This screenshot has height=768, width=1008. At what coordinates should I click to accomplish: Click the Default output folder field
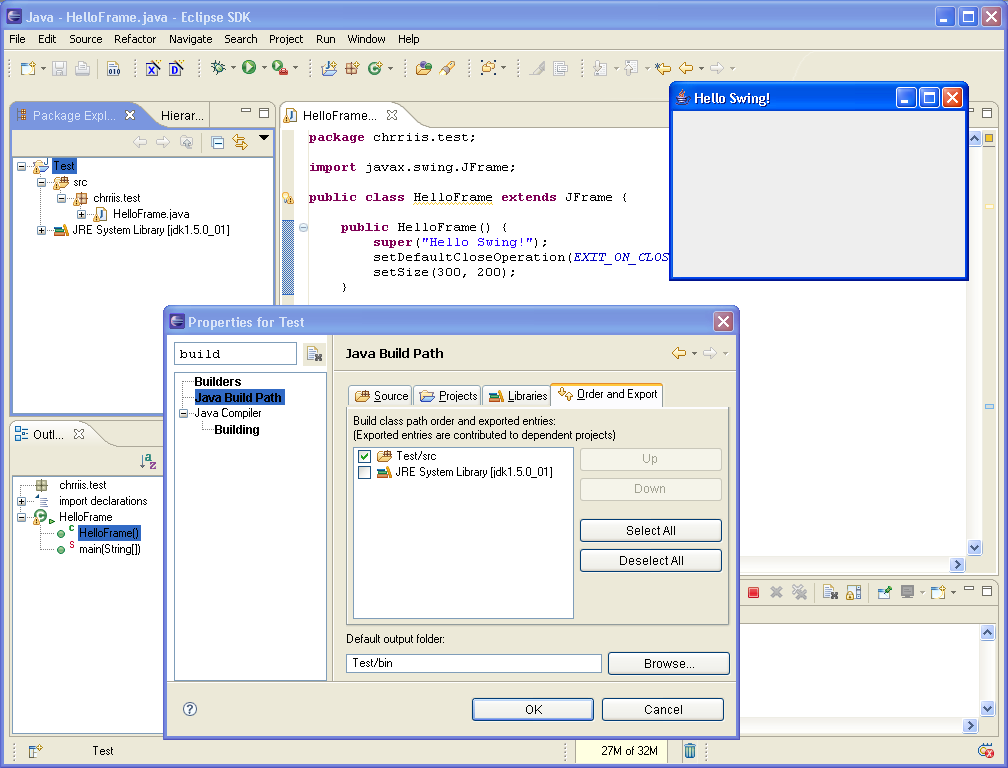coord(474,663)
